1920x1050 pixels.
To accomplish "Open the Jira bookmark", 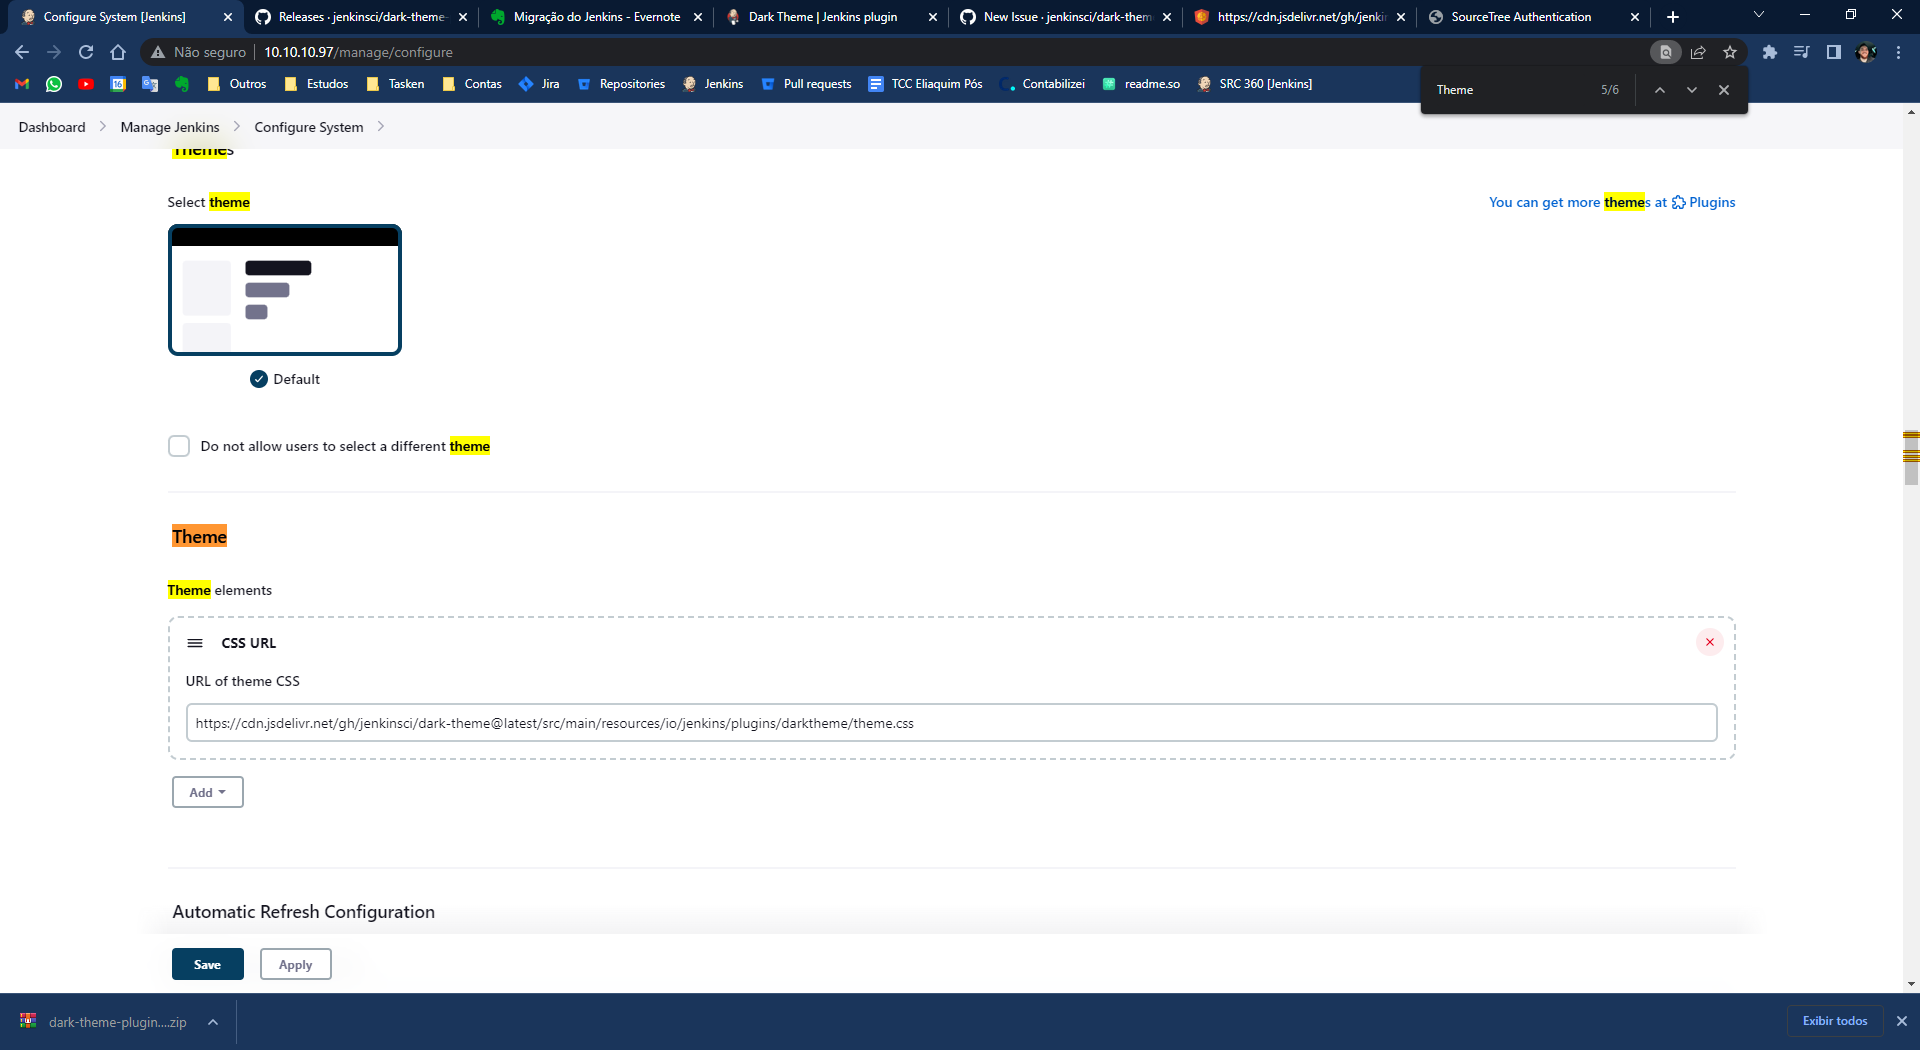I will (x=539, y=84).
